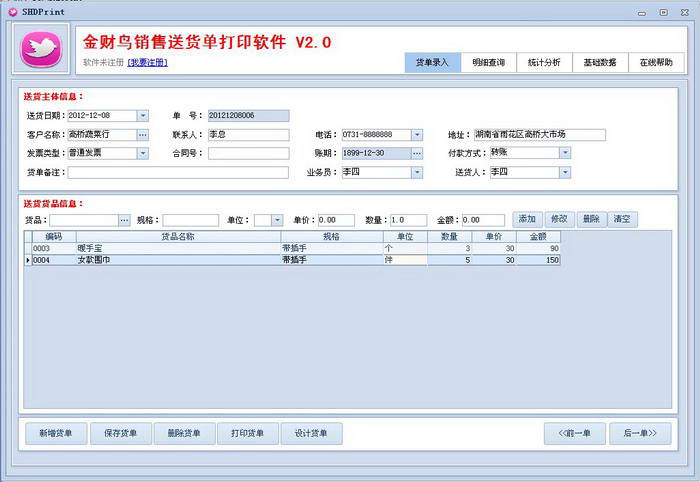Click 编码 column header
Image resolution: width=700 pixels, height=482 pixels.
point(54,237)
